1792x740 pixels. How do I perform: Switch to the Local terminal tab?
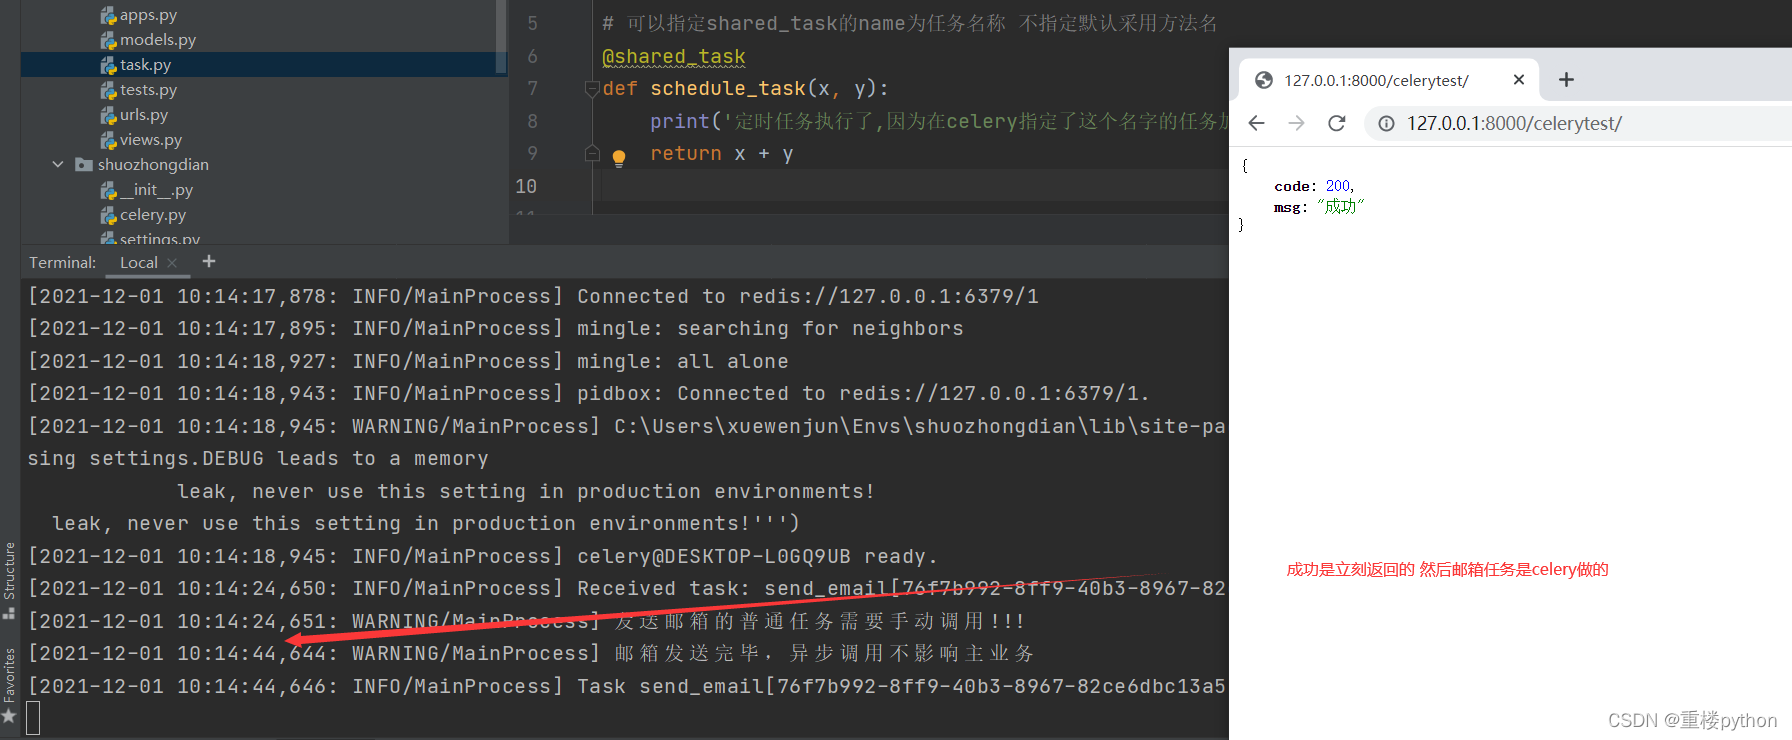tap(139, 262)
